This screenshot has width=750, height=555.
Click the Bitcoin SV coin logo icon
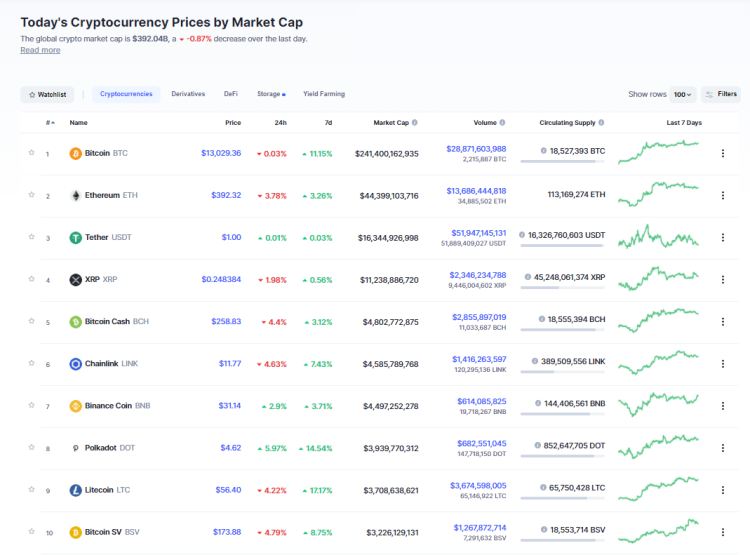coord(76,533)
